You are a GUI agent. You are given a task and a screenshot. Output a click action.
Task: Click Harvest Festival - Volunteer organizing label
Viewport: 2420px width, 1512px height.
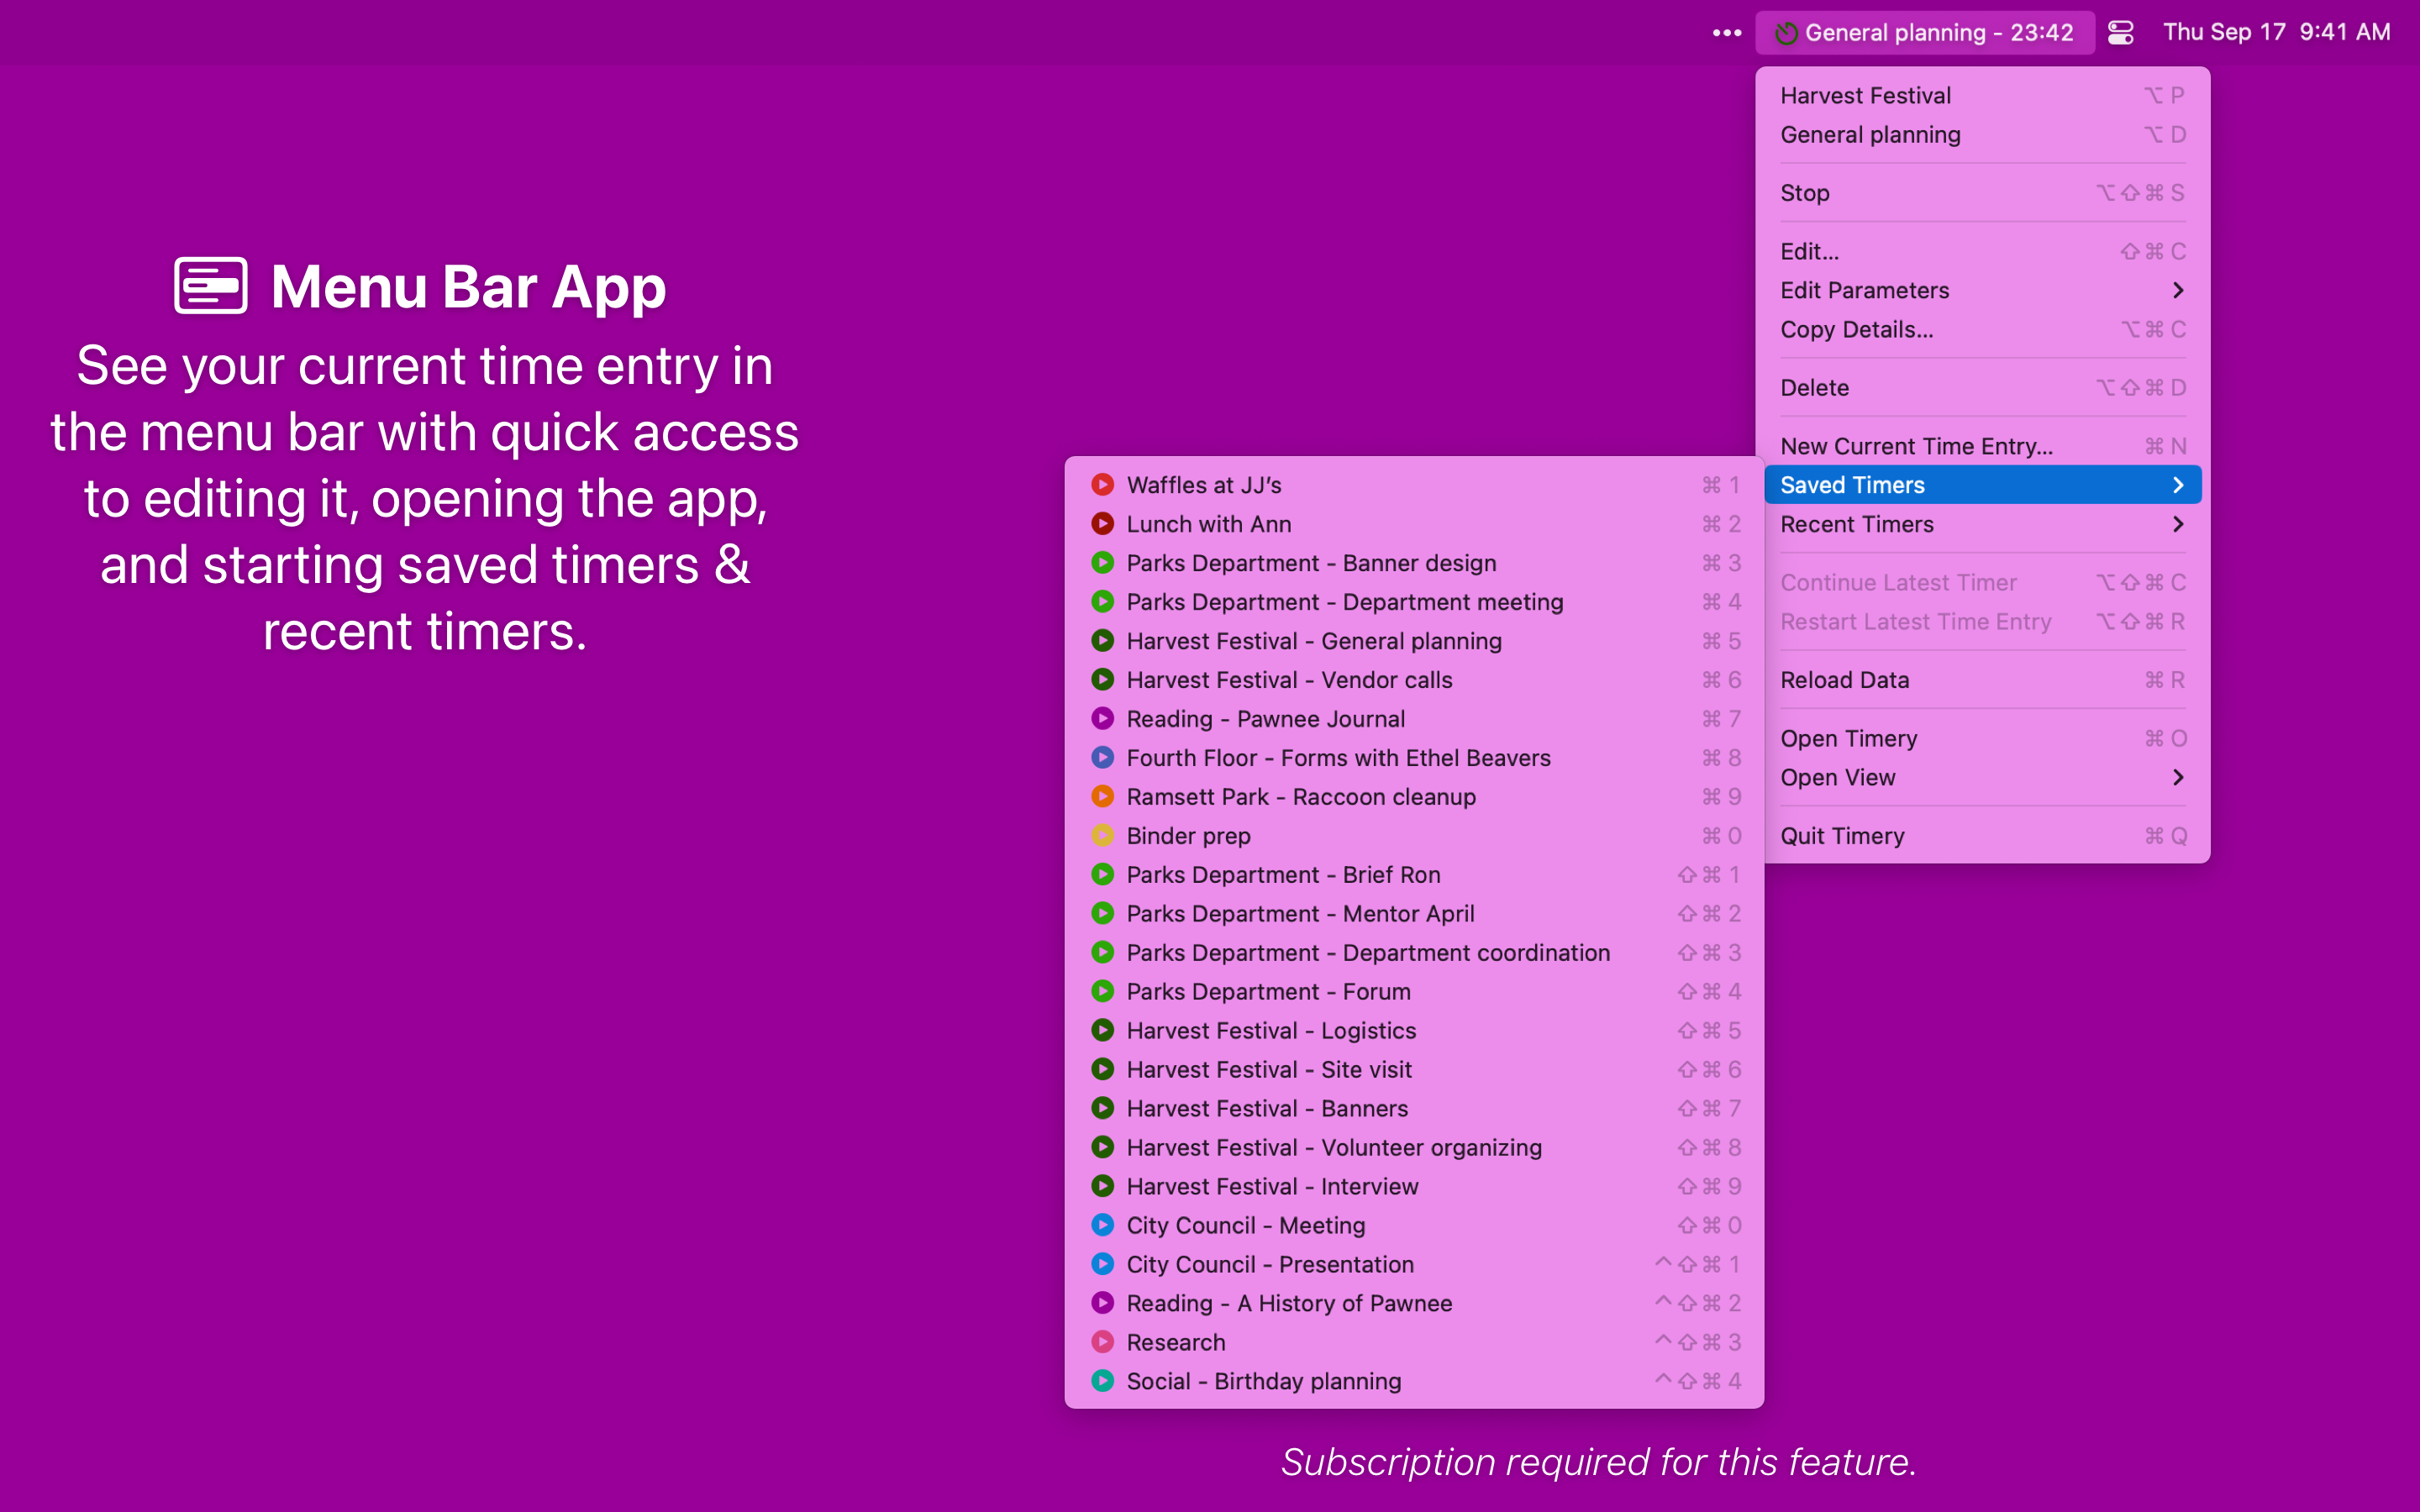1334,1148
